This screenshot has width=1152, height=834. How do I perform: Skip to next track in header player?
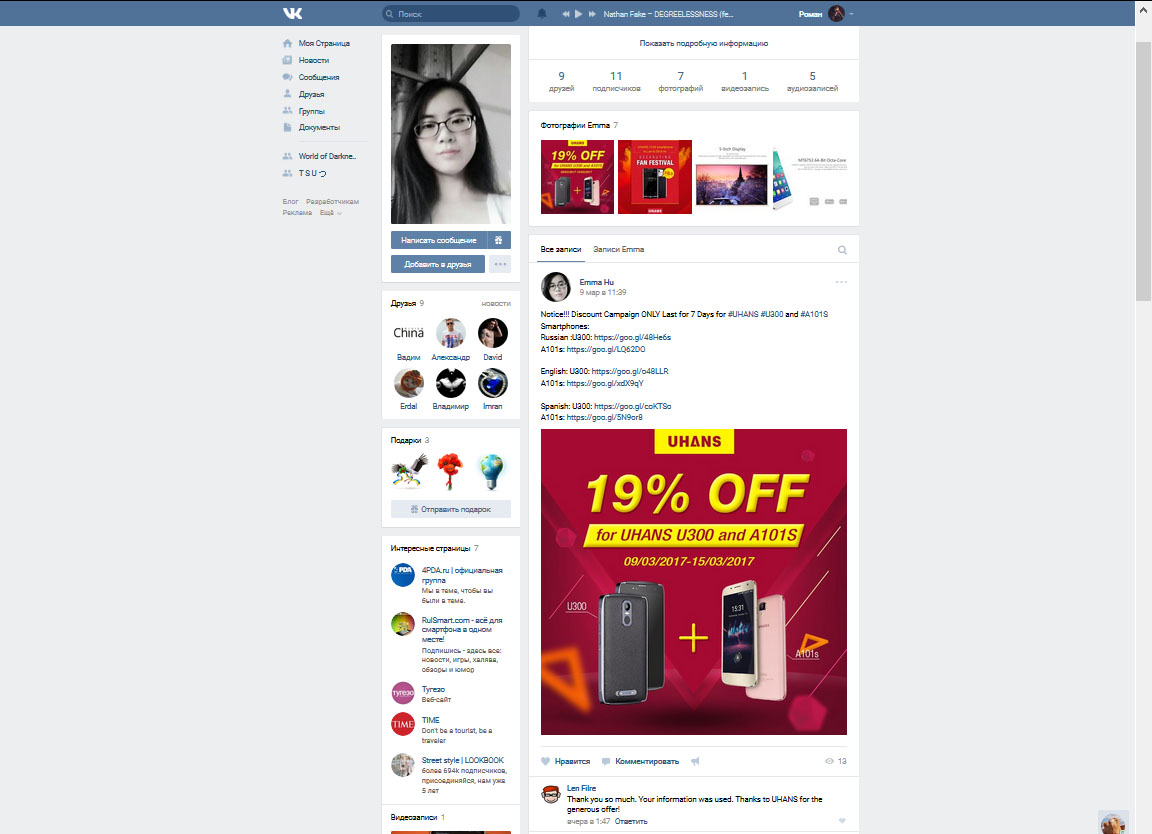591,13
